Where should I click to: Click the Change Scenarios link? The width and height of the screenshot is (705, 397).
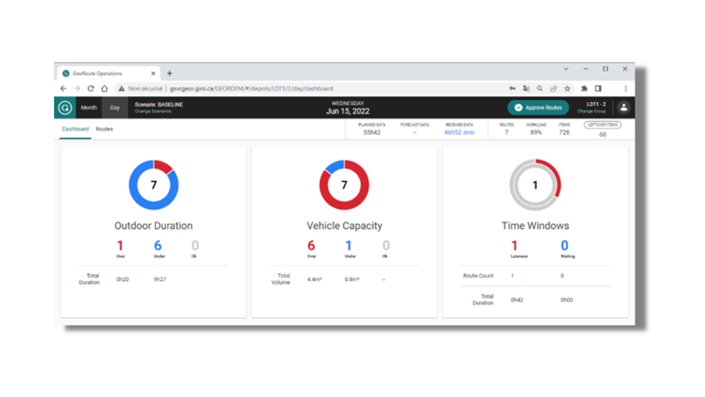[x=153, y=111]
